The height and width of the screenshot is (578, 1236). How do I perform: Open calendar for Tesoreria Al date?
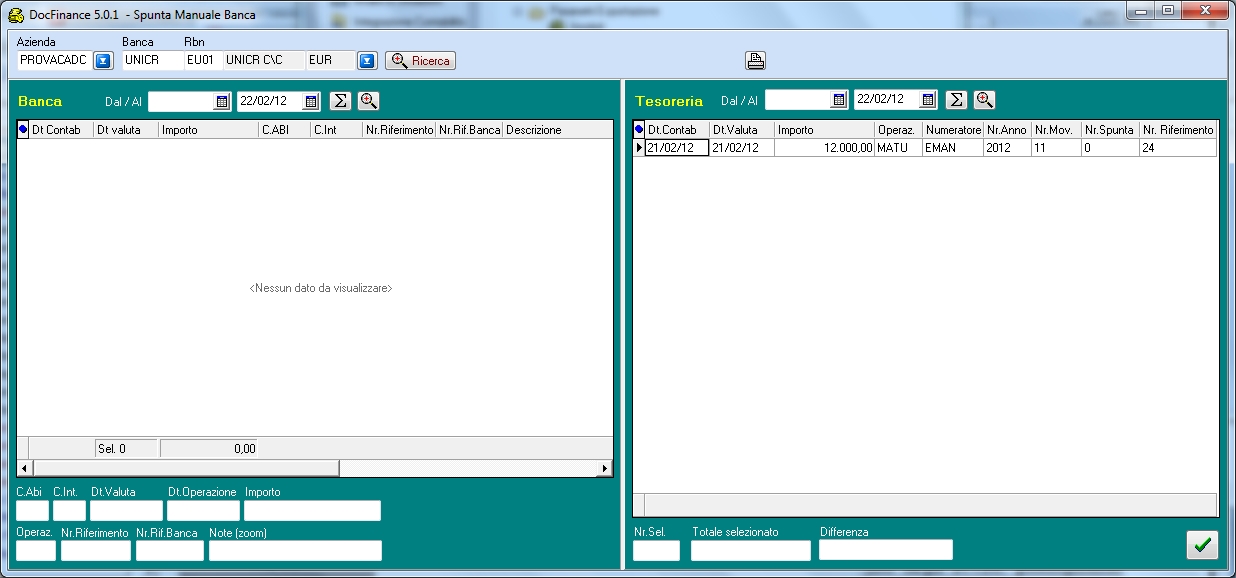click(x=928, y=100)
